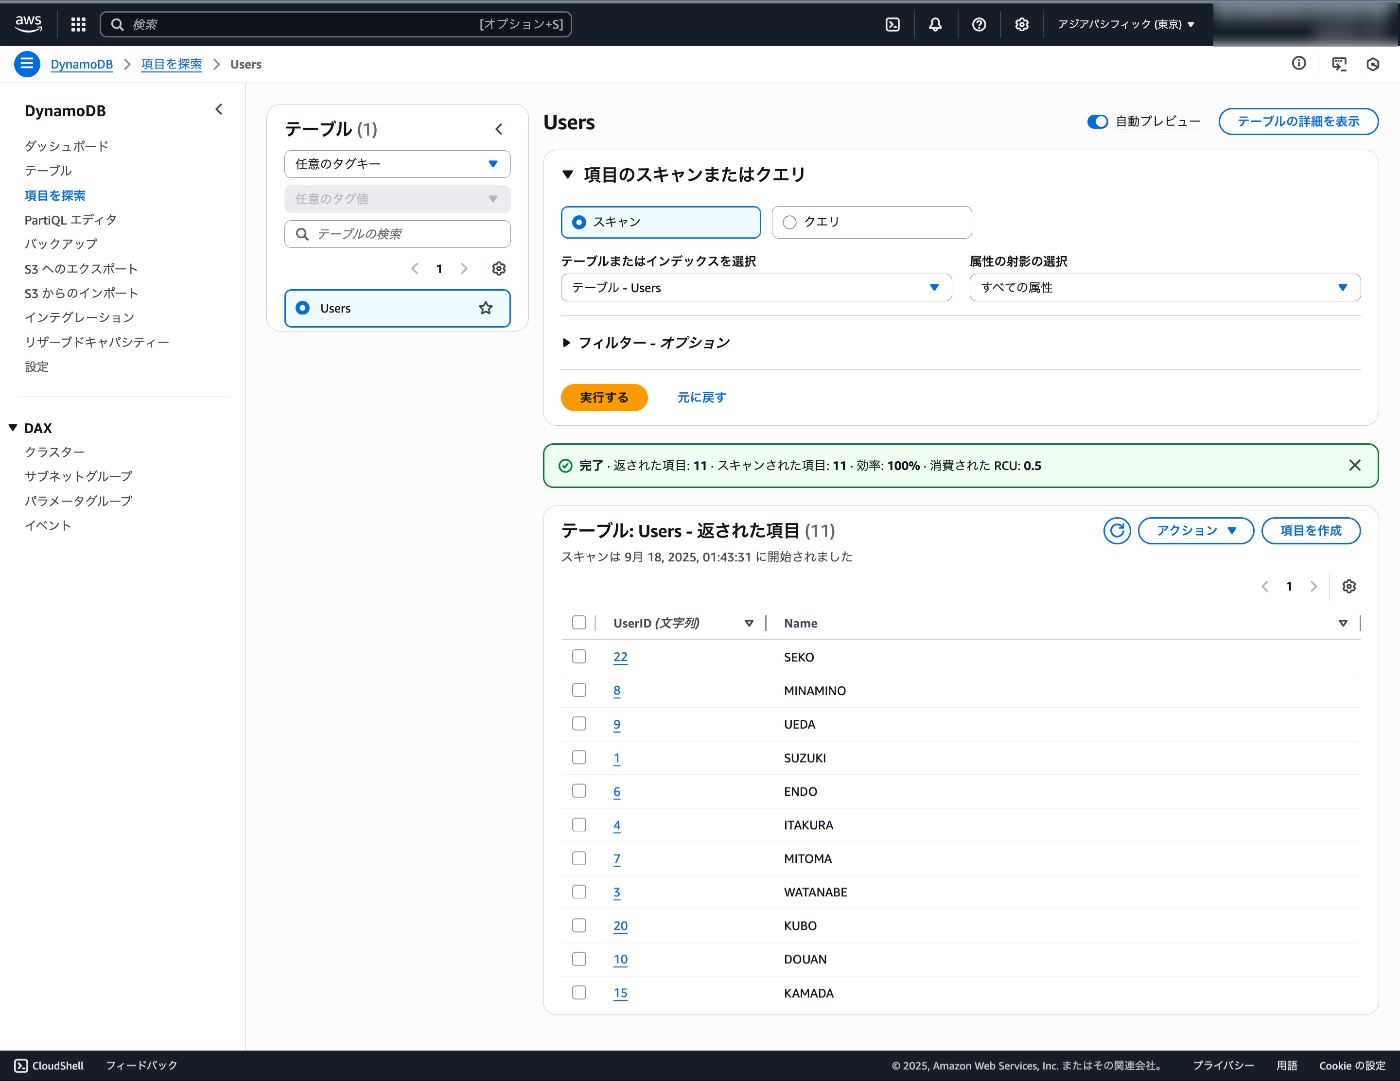
Task: Open the table or index dropdown
Action: [x=756, y=287]
